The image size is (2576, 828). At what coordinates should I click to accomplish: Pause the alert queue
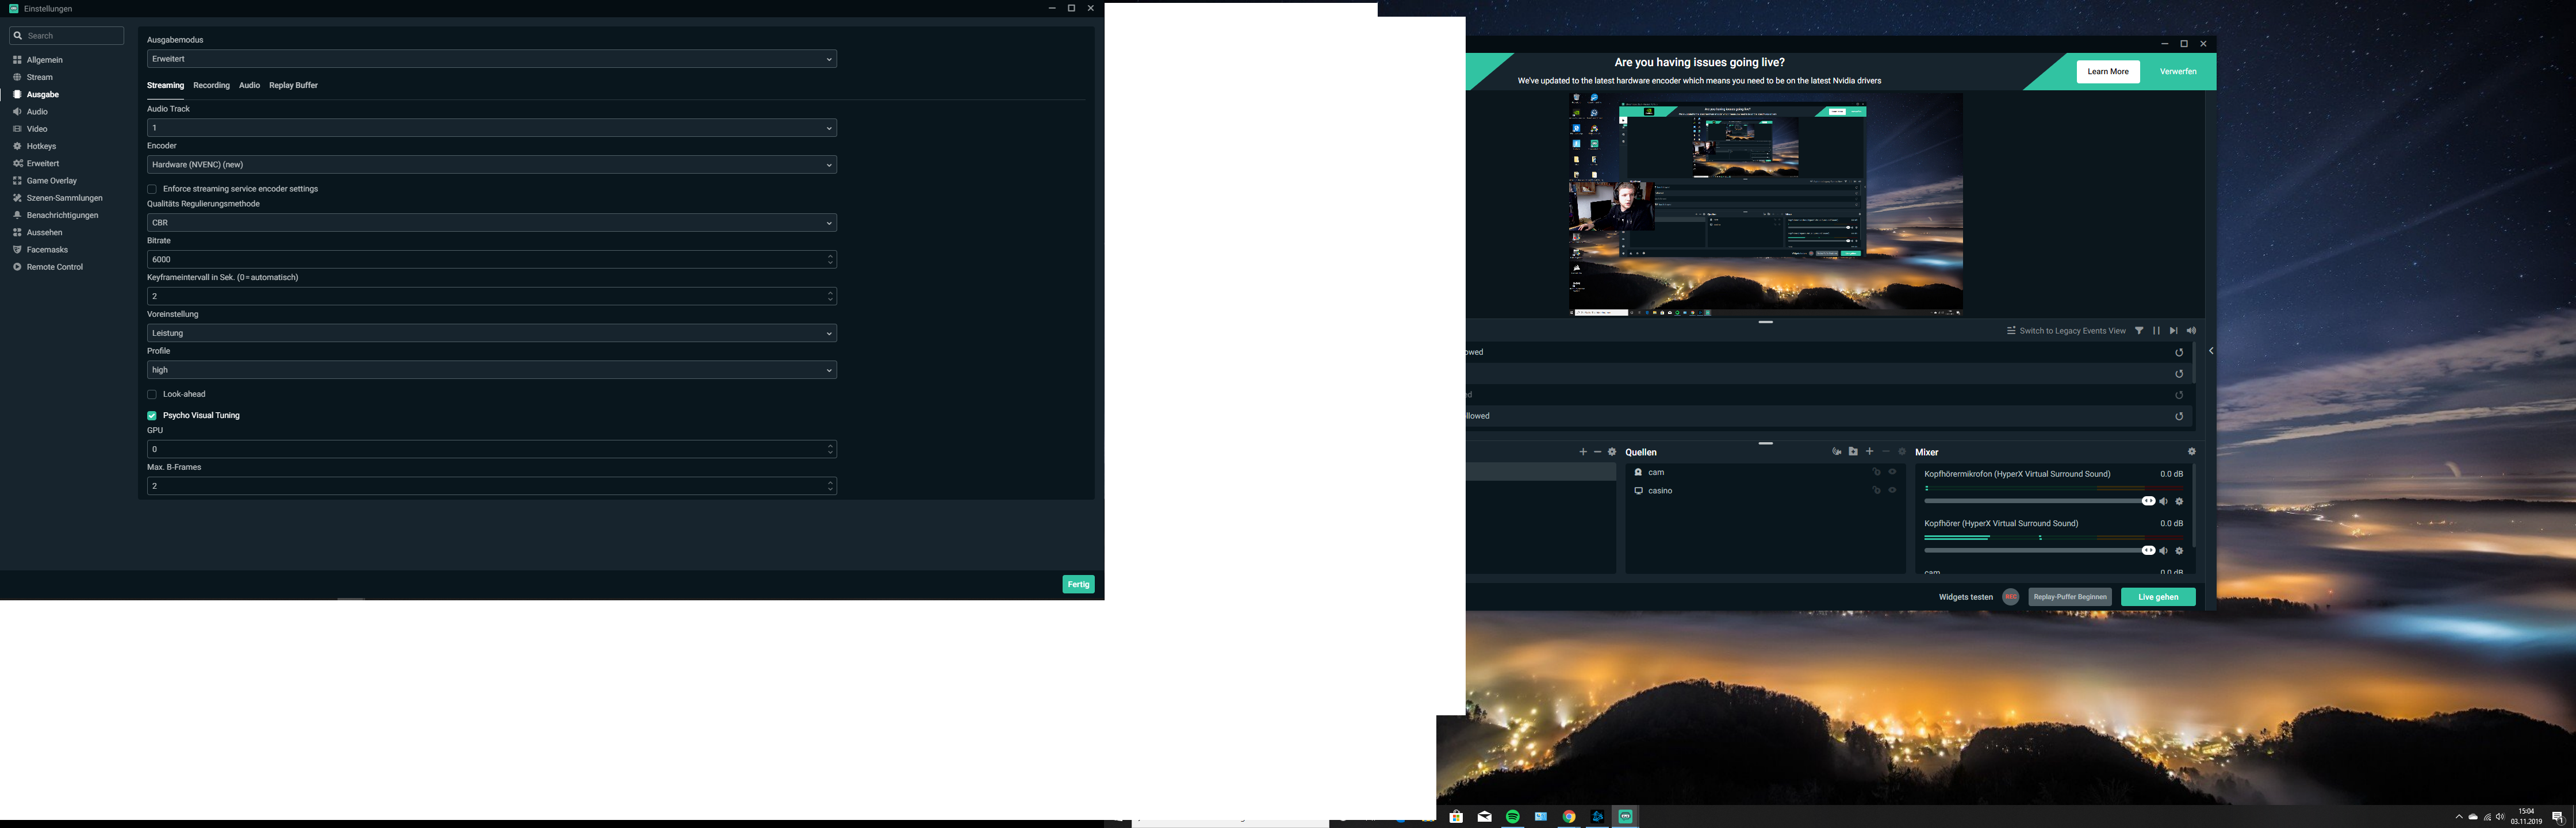pos(2156,331)
